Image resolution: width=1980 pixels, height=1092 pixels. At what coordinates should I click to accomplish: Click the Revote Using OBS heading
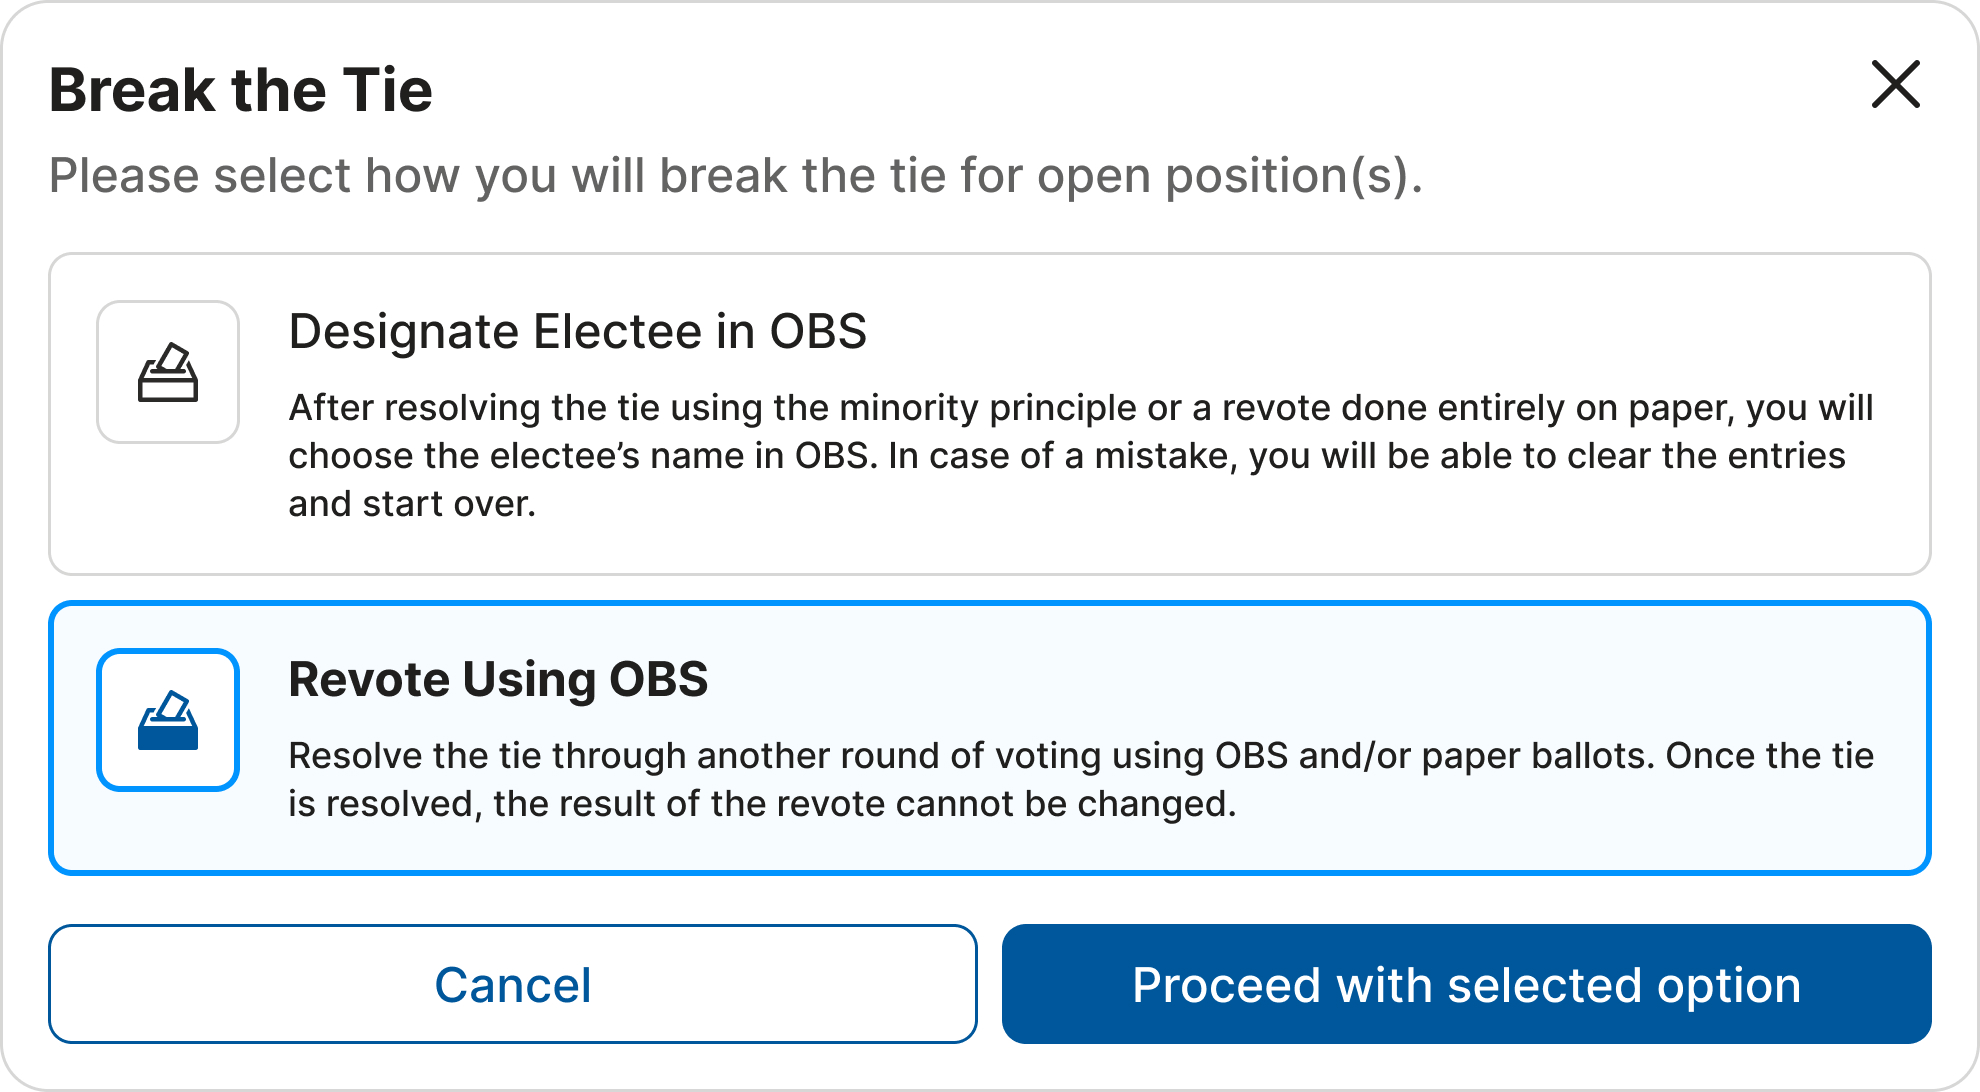point(498,680)
